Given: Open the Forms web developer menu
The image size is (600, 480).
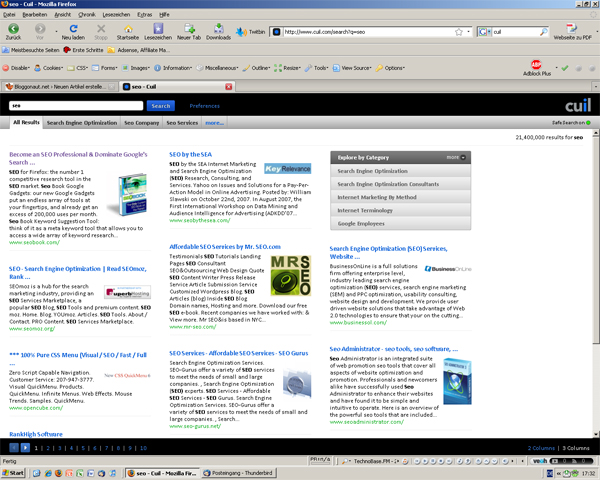Looking at the screenshot, I should tap(104, 68).
